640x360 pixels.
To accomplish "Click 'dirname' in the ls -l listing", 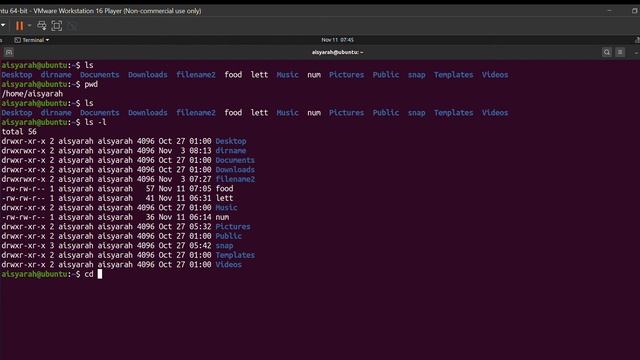I will pyautogui.click(x=231, y=151).
